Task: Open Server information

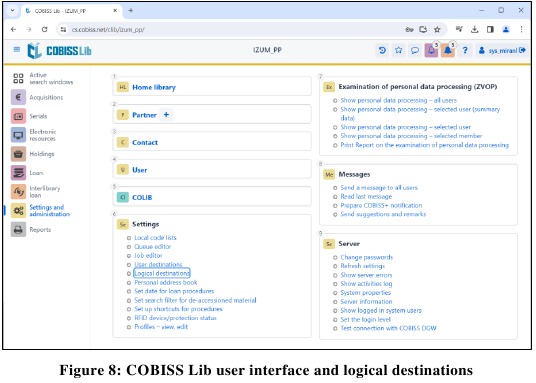Action: click(x=366, y=302)
